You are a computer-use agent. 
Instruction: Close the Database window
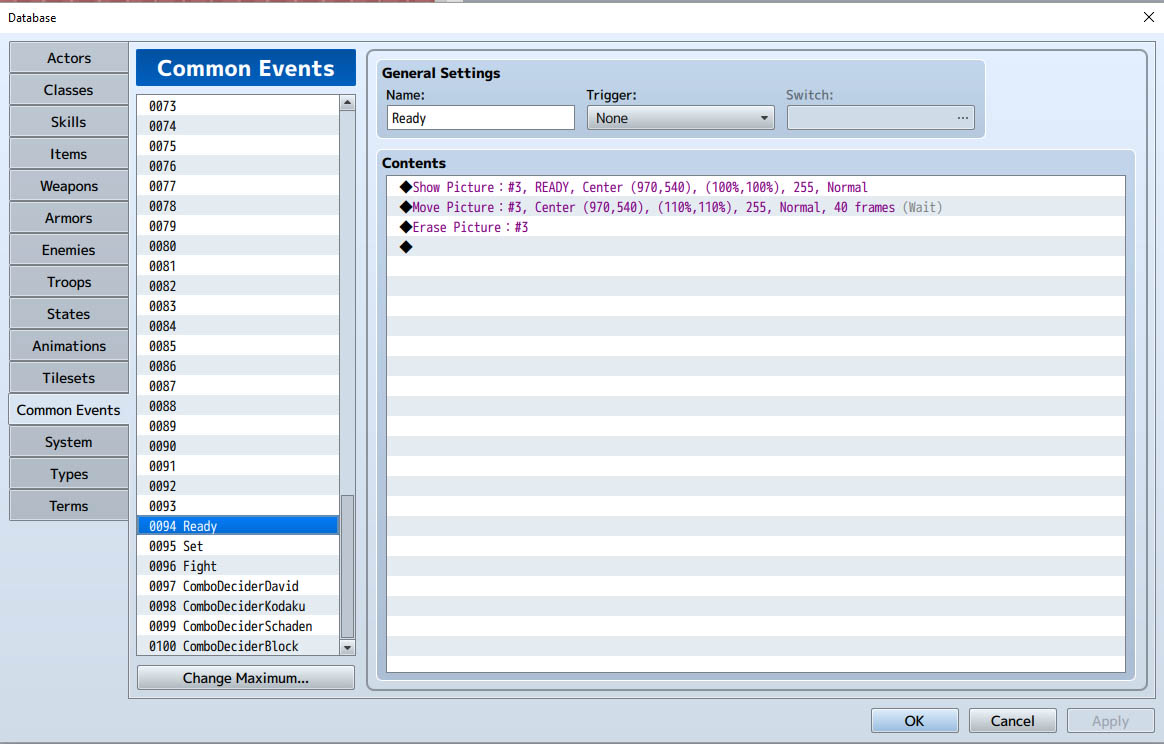[1148, 16]
